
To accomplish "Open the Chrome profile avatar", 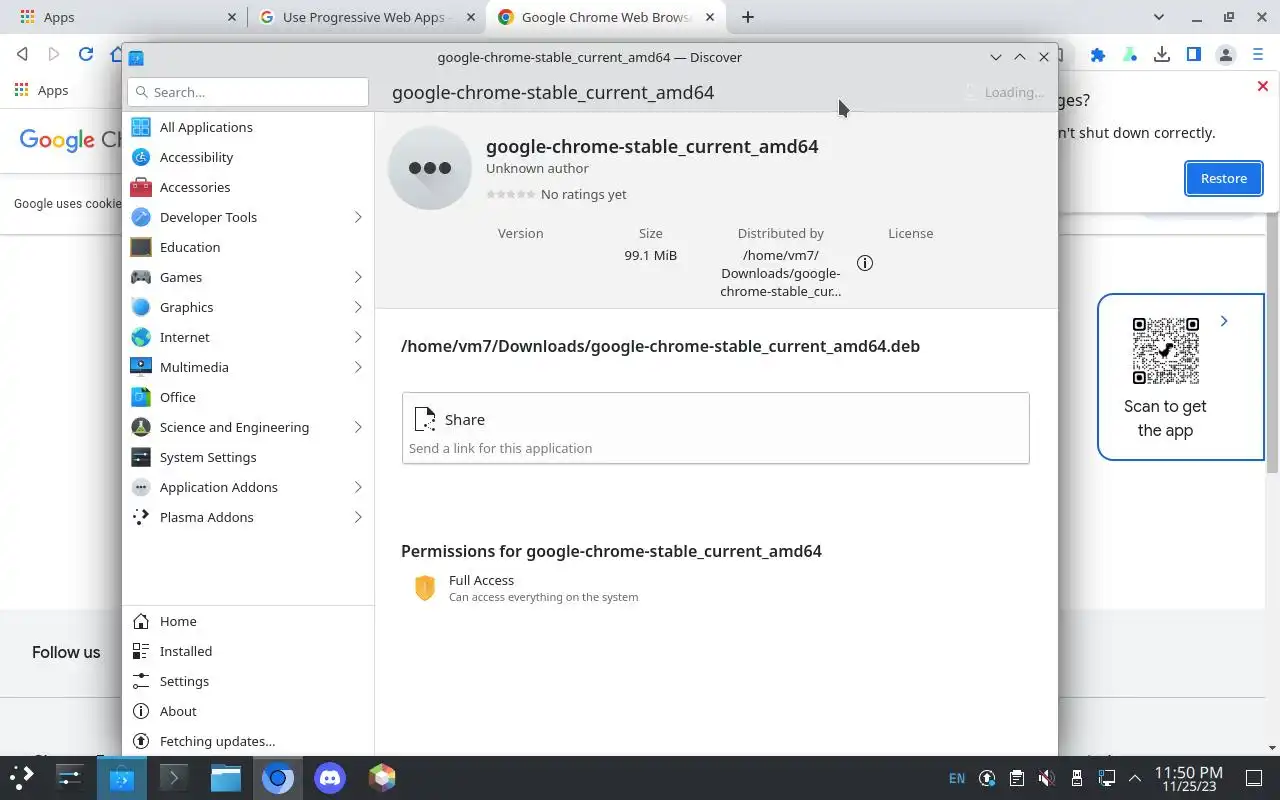I will (x=1226, y=55).
